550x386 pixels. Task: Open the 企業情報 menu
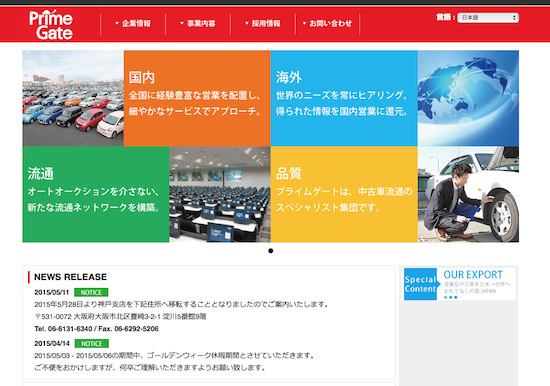click(x=133, y=24)
